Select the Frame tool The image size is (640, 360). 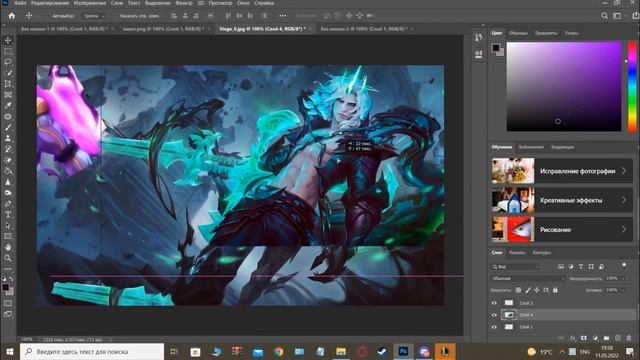coord(8,95)
